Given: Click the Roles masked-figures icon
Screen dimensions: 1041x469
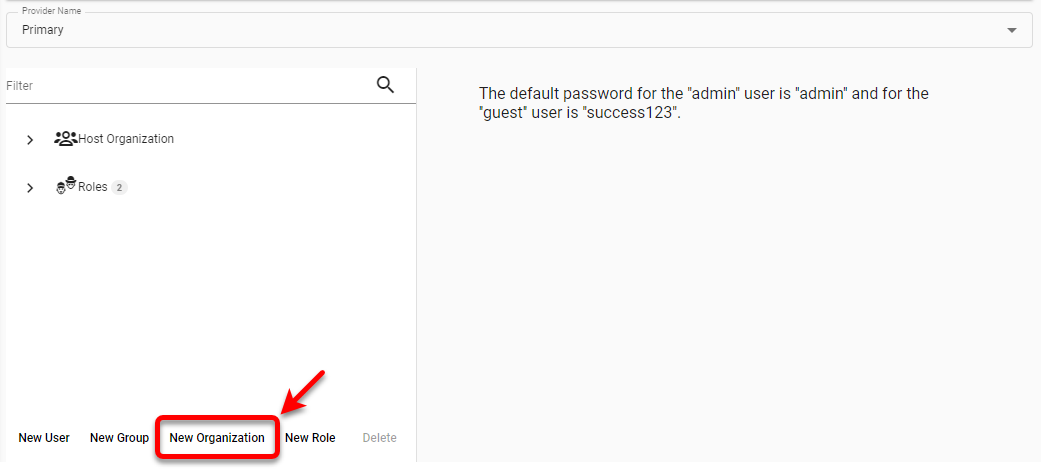Looking at the screenshot, I should tap(66, 187).
